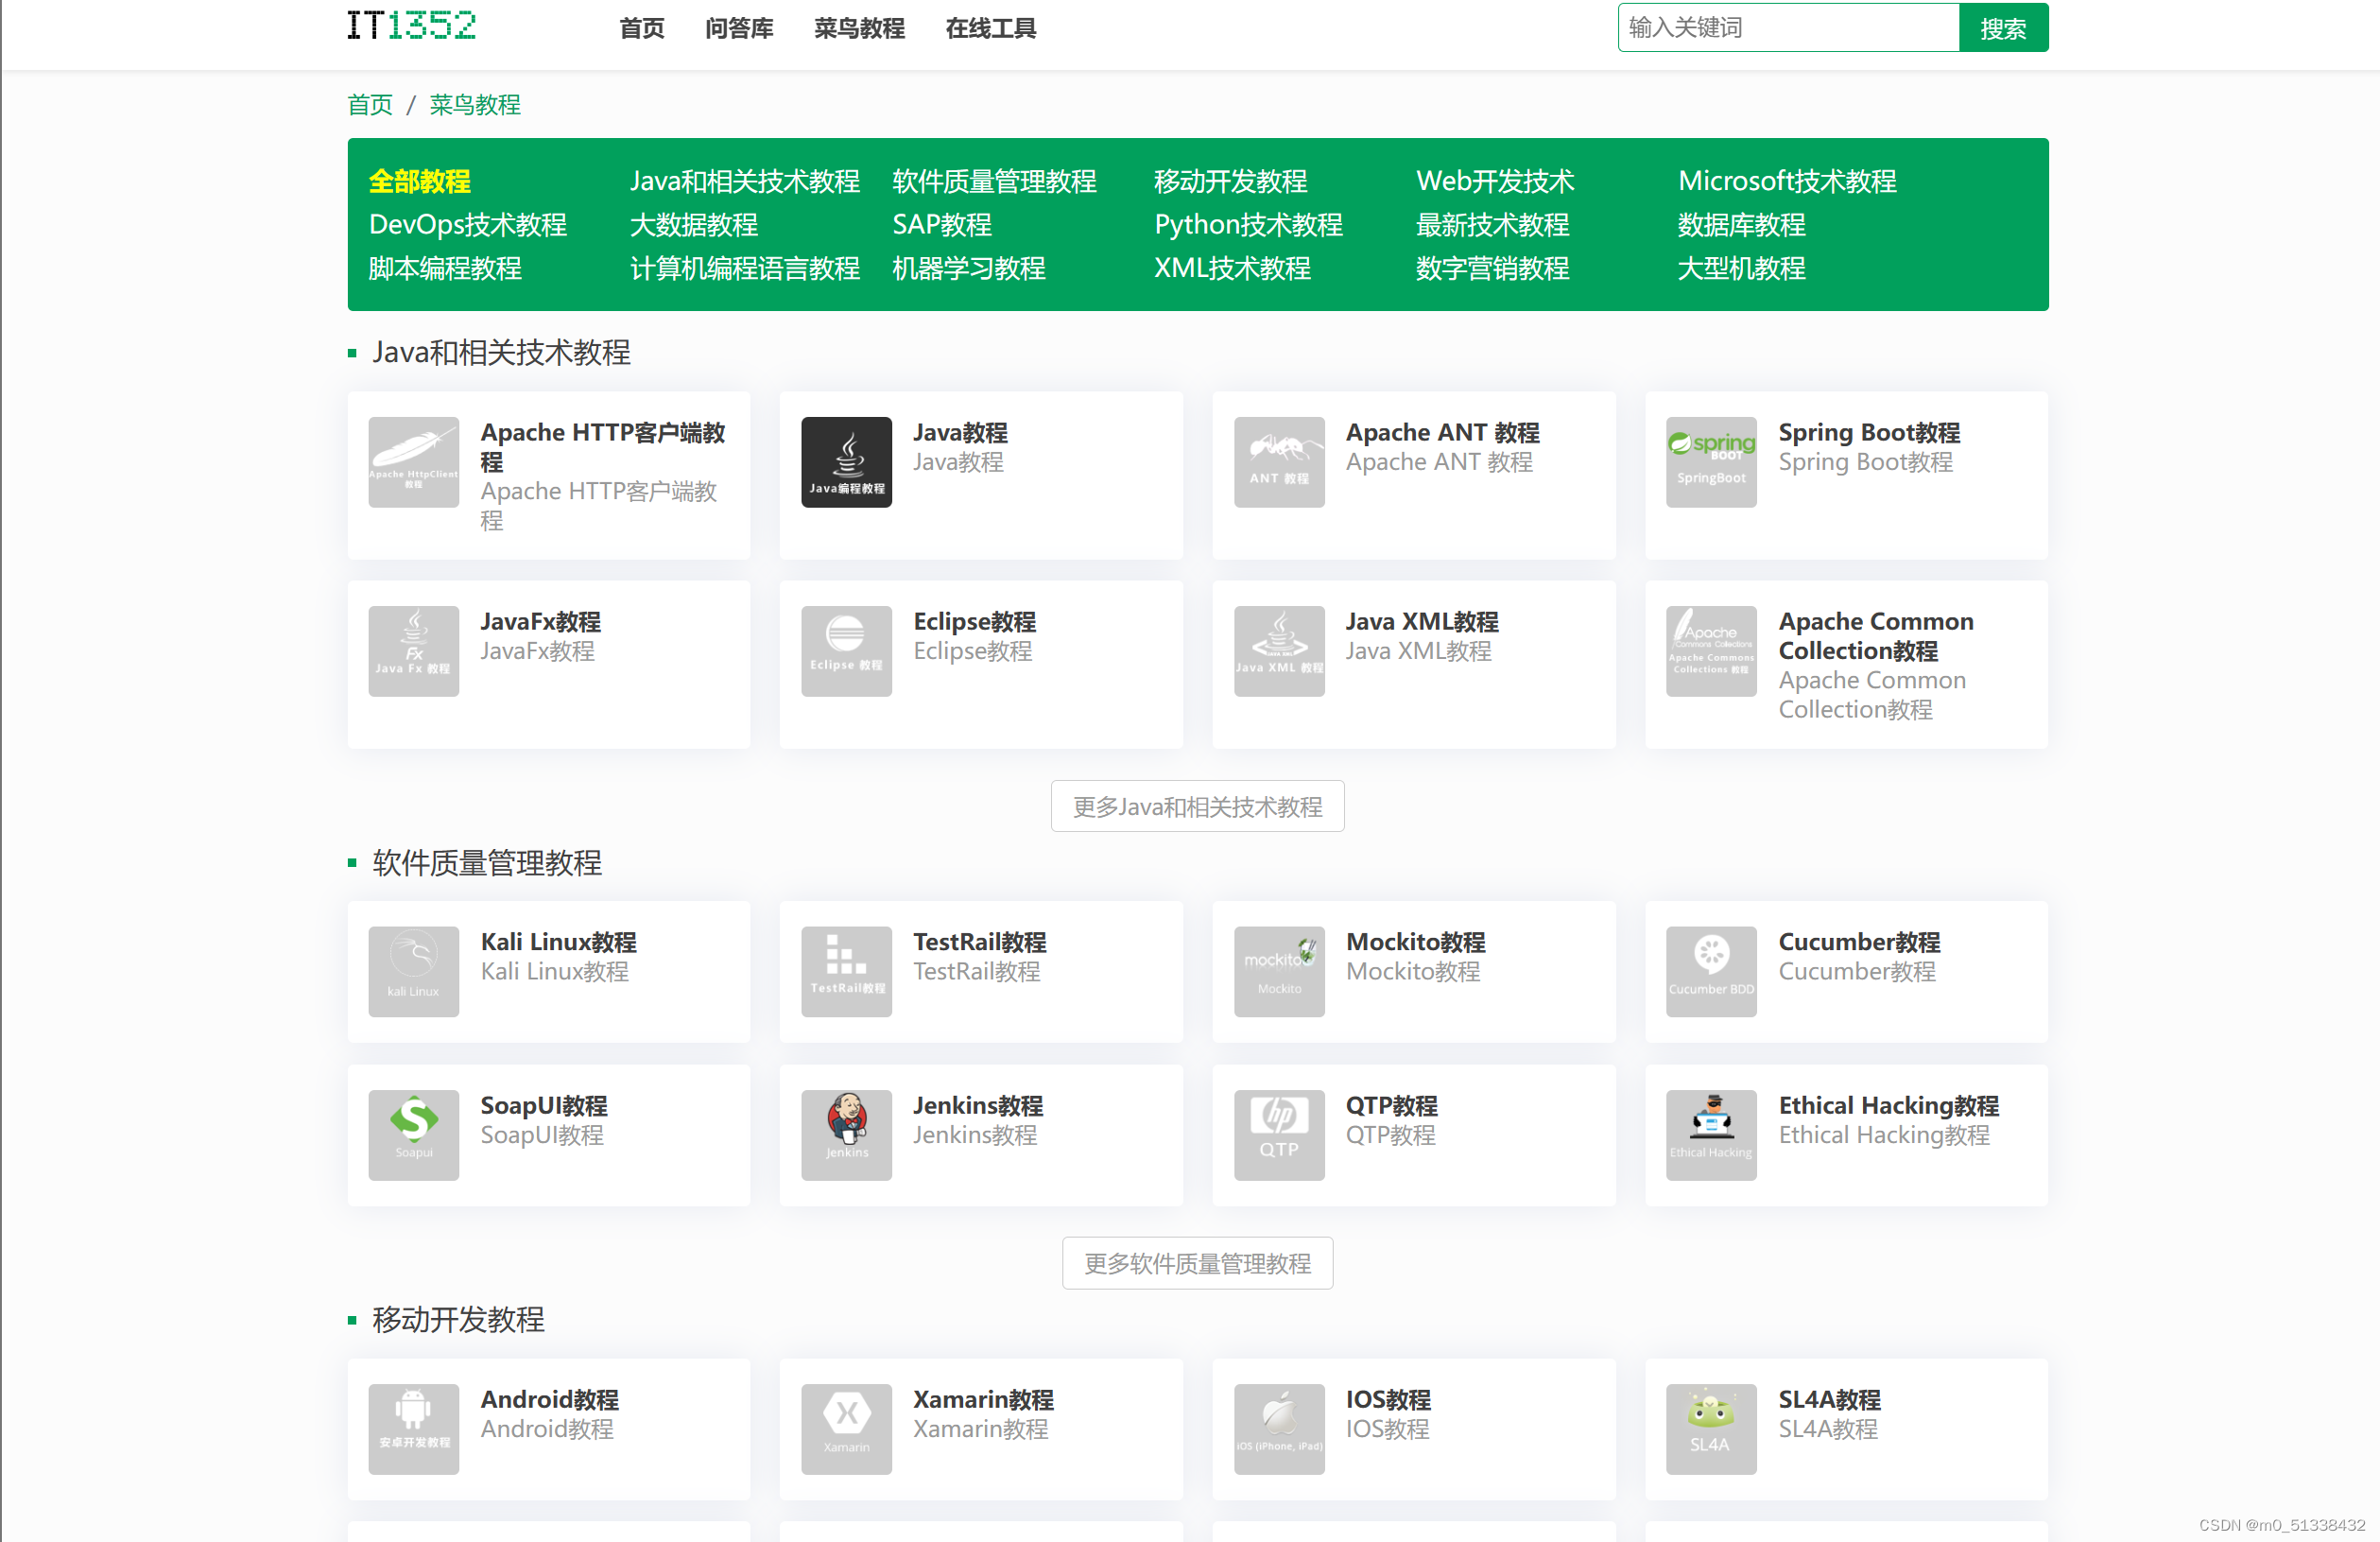This screenshot has height=1542, width=2380.
Task: Focus the 输入关键词 search field
Action: coord(1788,28)
